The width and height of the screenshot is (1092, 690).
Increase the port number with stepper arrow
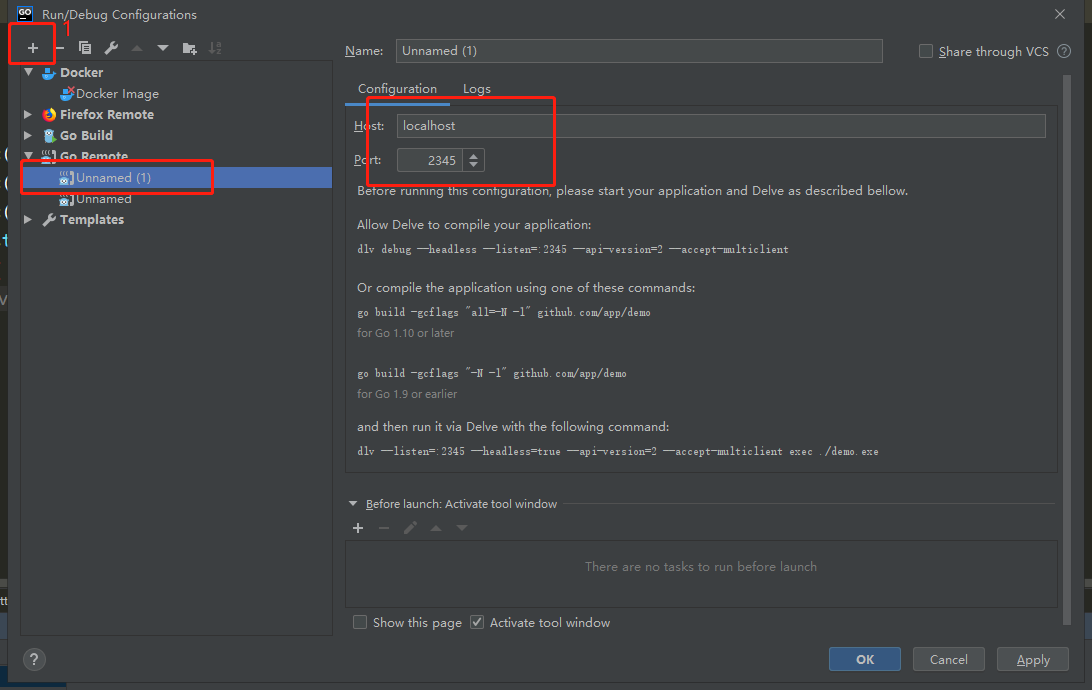474,155
